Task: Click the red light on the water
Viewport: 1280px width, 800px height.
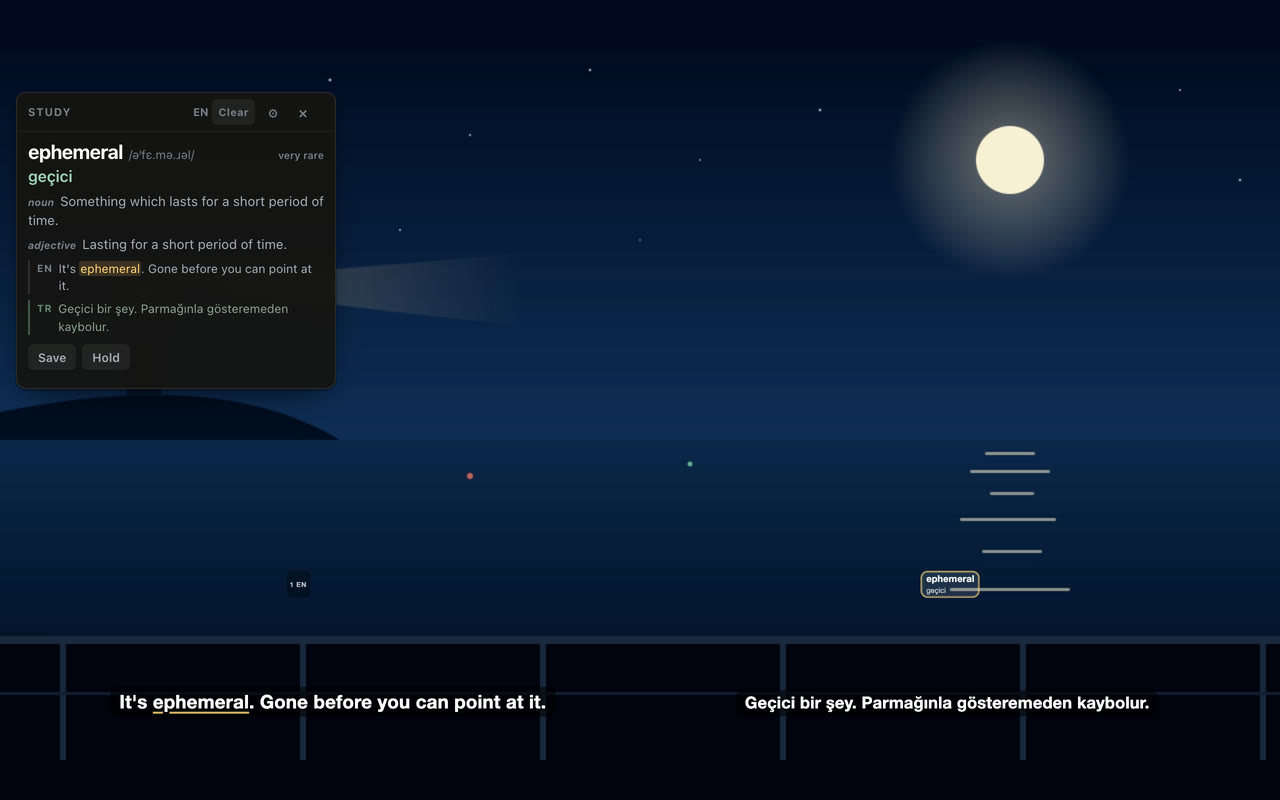Action: click(470, 476)
